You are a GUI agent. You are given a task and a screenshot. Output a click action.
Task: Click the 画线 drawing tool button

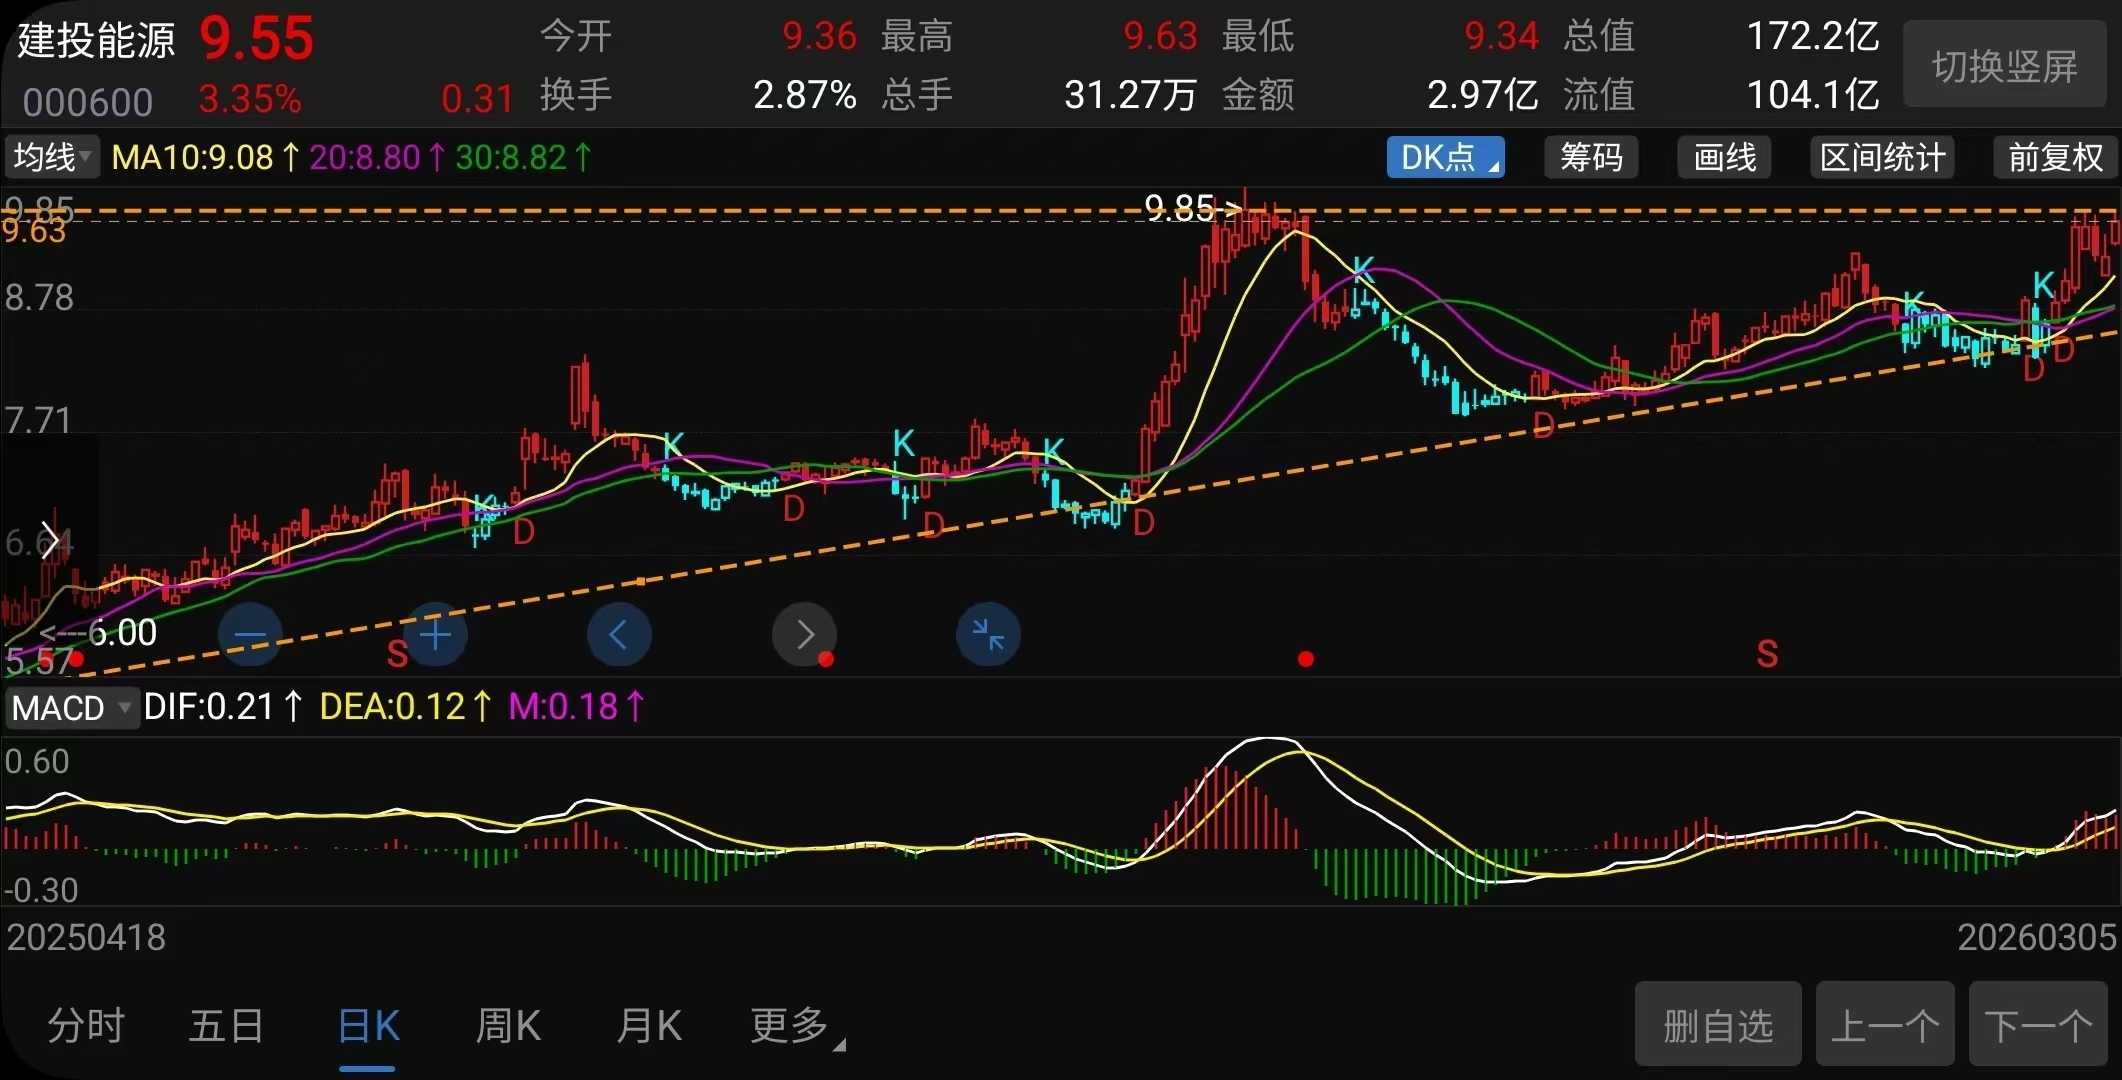click(1724, 158)
